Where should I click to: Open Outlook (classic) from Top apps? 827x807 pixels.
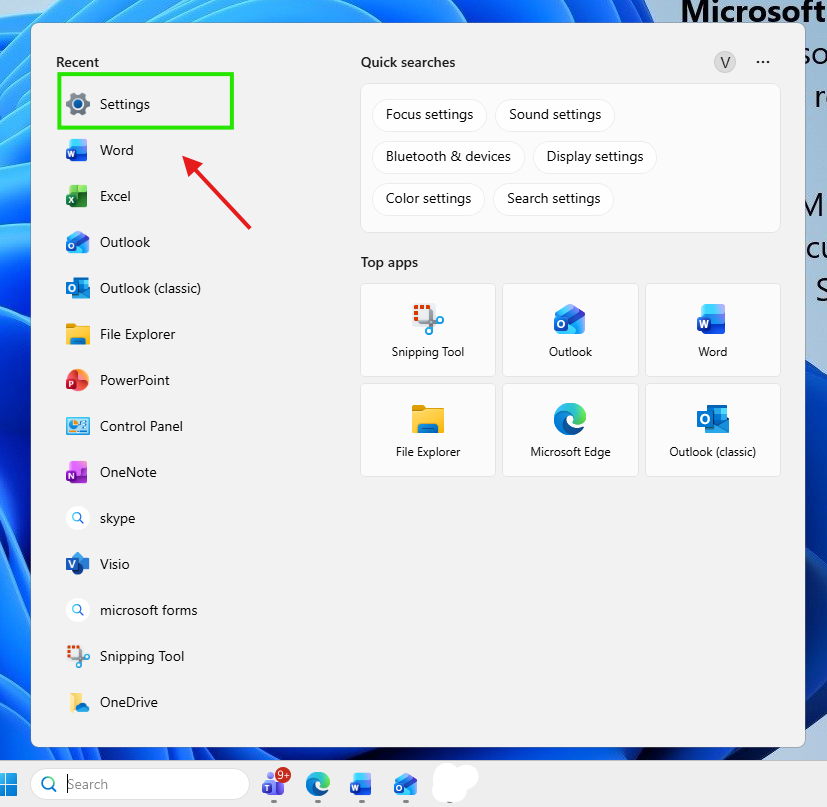point(712,430)
